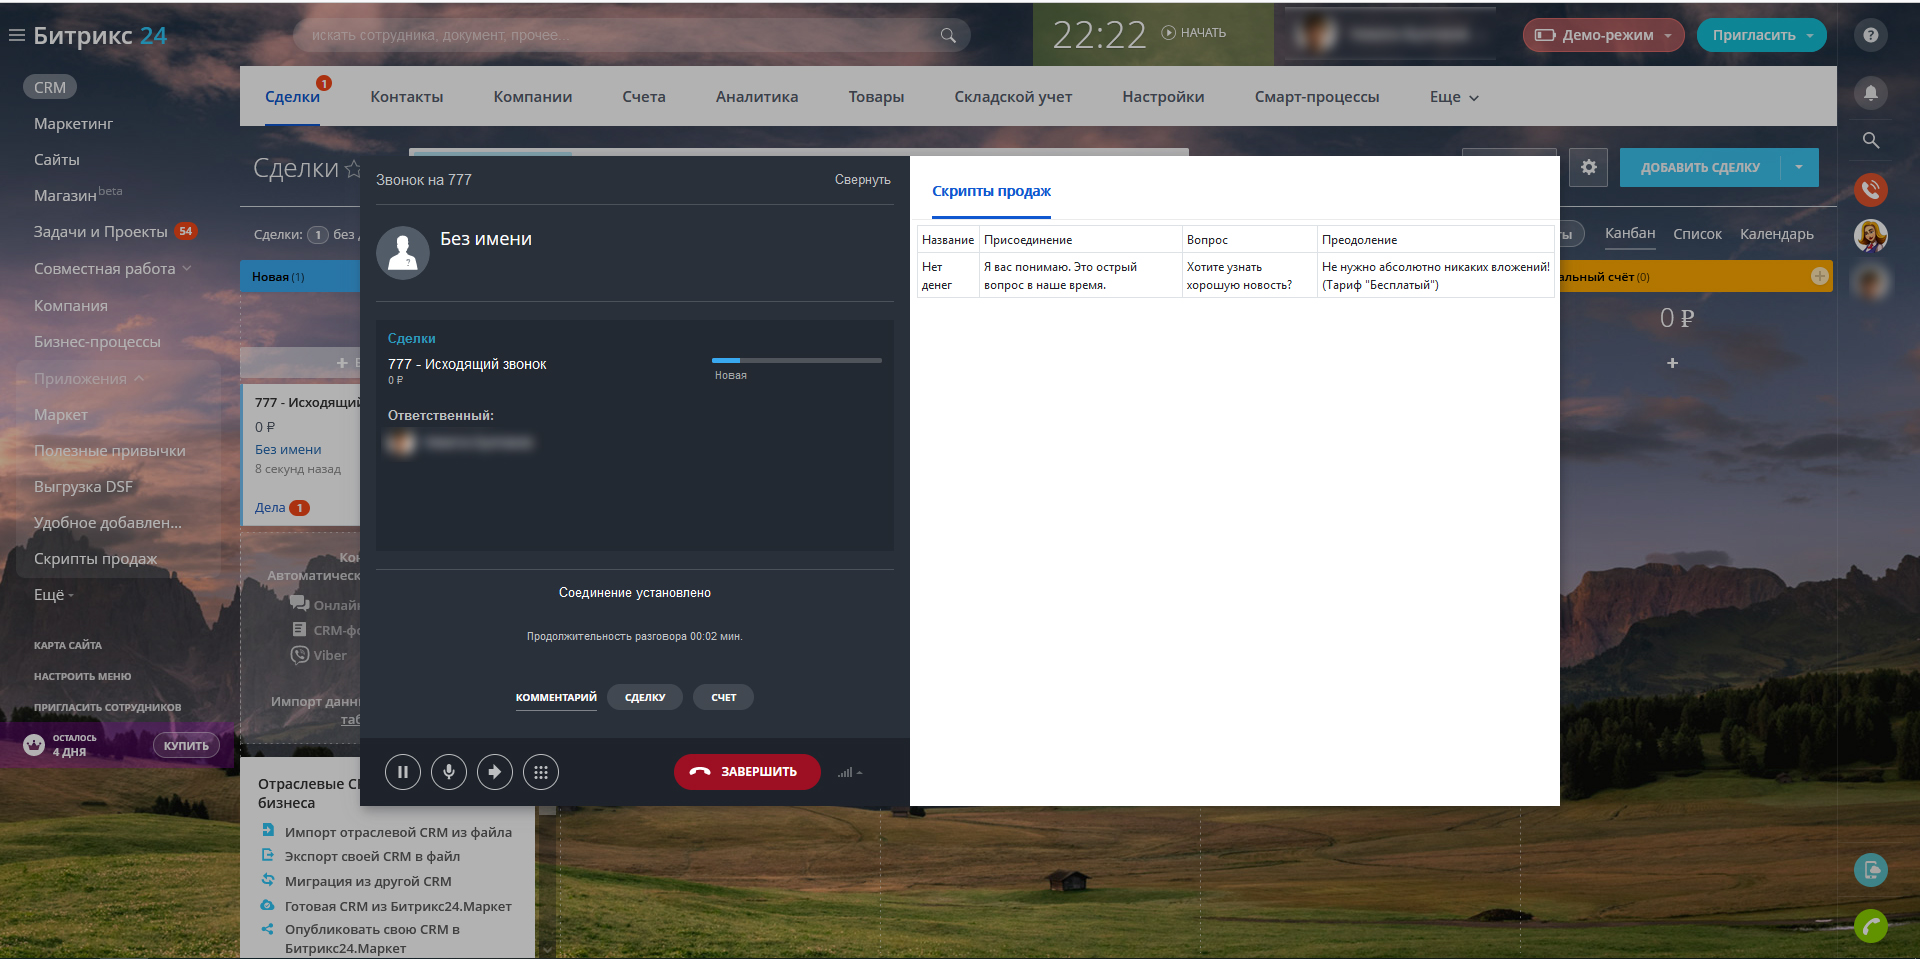Focus the top search input field

click(631, 35)
